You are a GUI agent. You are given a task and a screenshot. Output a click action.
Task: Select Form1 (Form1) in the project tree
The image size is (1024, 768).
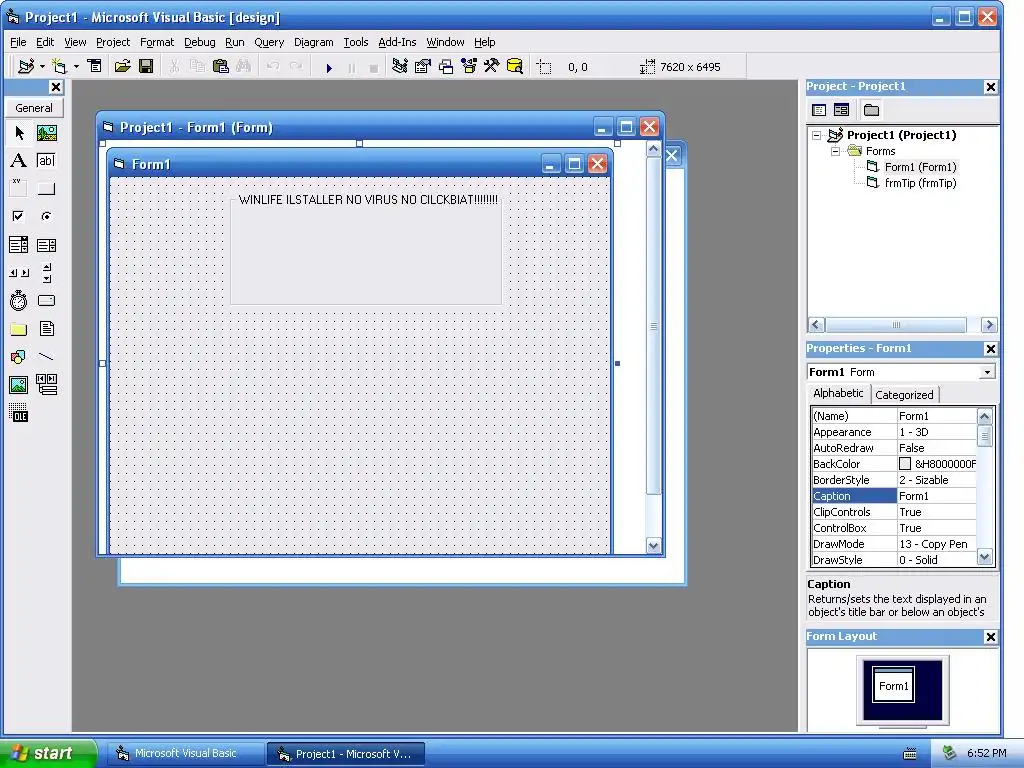pos(920,167)
